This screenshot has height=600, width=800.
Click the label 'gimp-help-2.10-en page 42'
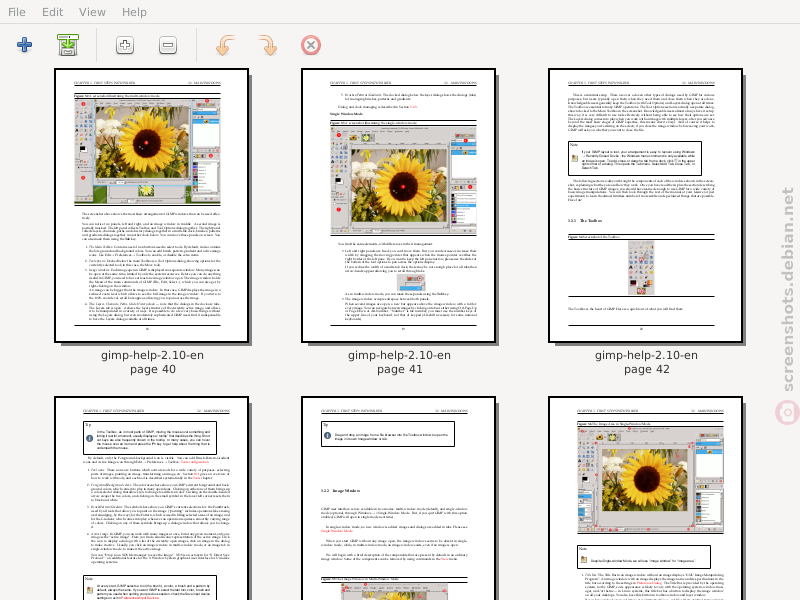point(646,362)
